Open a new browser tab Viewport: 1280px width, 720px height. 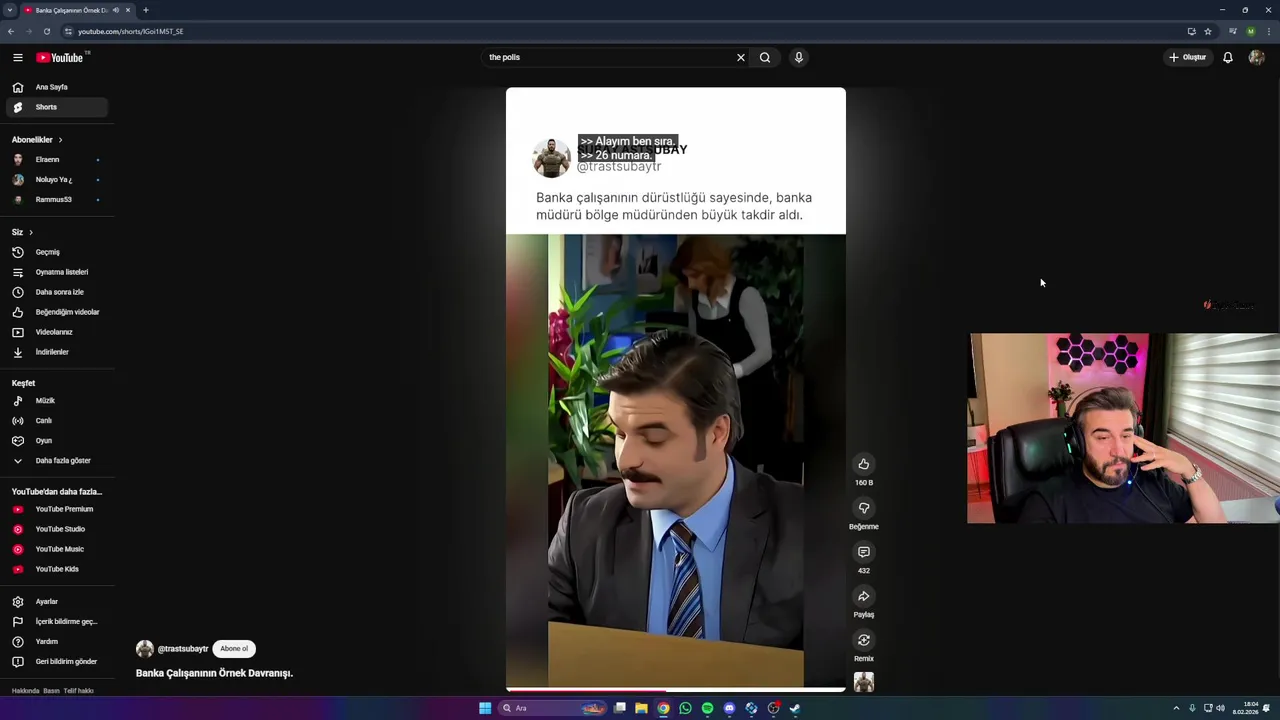[x=146, y=10]
